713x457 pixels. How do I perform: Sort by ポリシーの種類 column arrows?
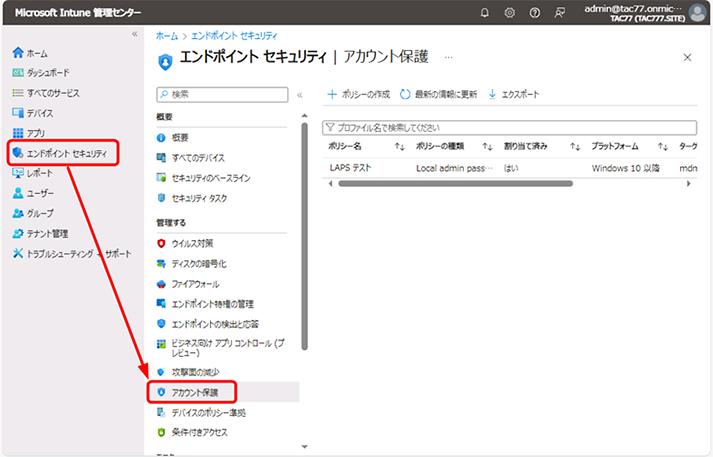[x=487, y=146]
